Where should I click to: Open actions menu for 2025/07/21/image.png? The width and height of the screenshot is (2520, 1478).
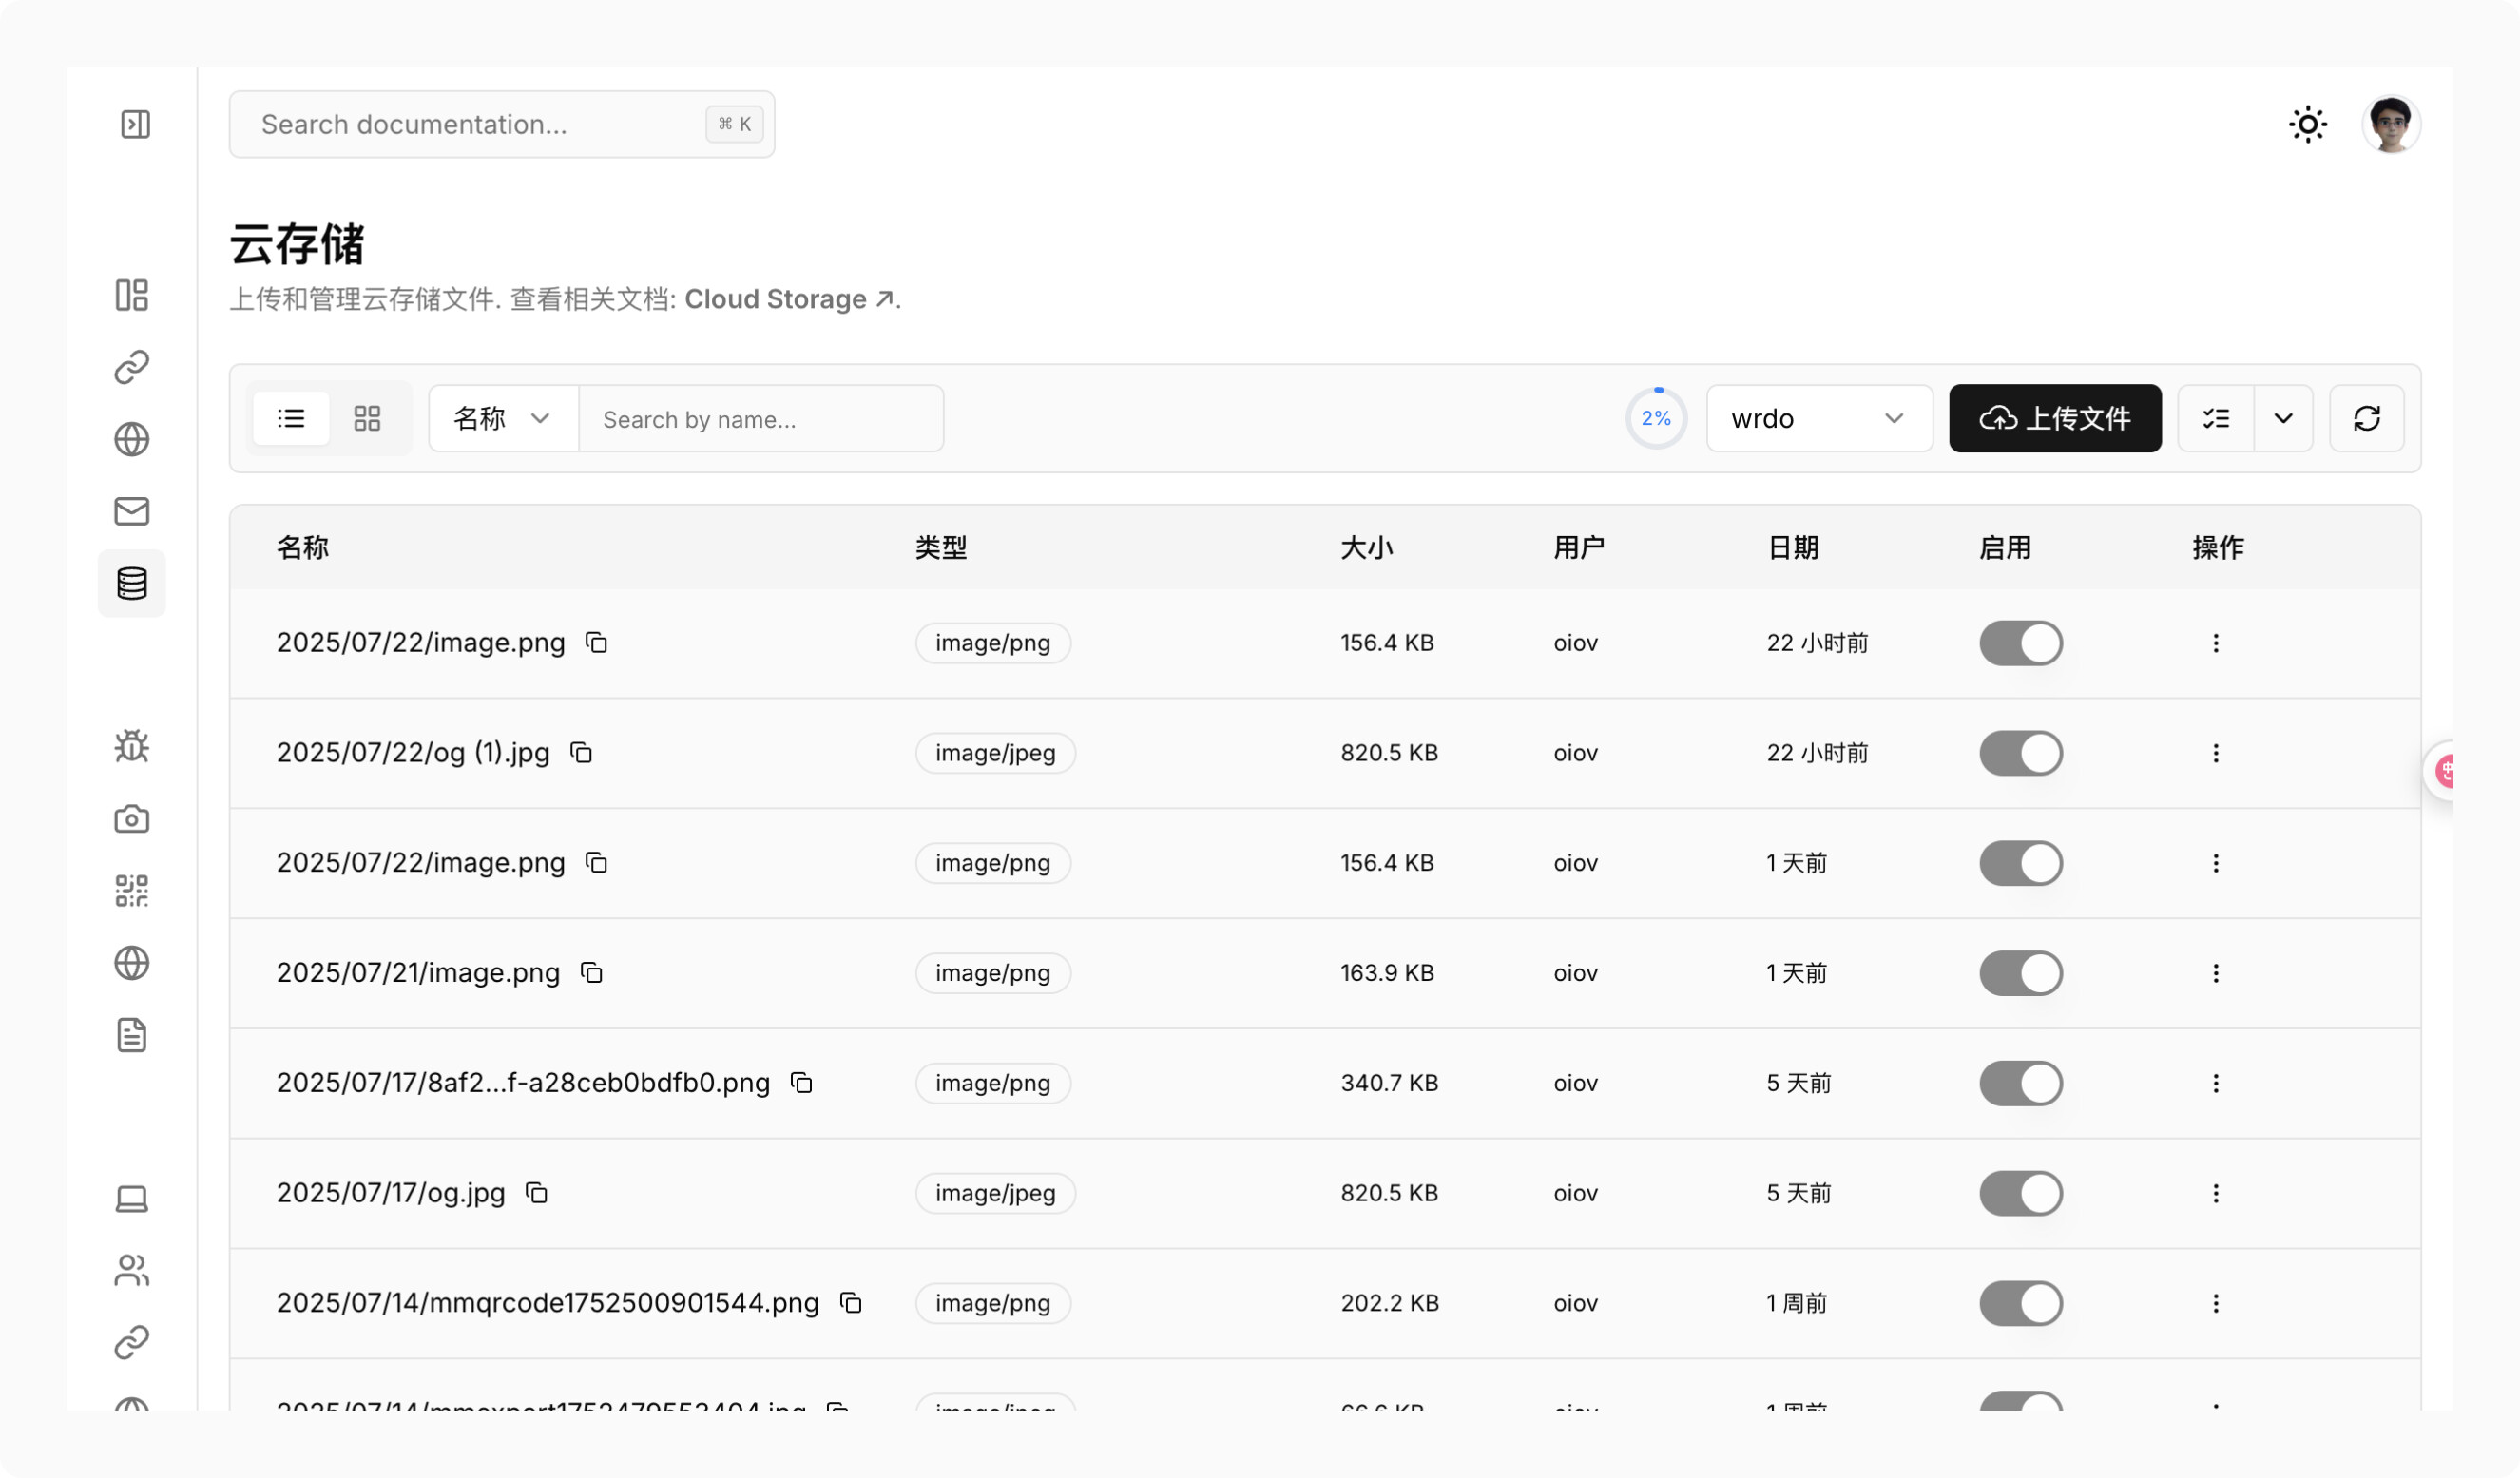pos(2216,973)
